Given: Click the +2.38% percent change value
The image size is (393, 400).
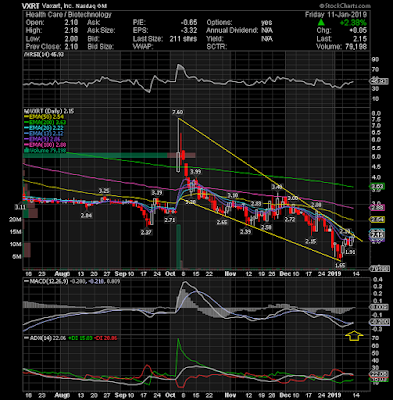Looking at the screenshot, I should coord(353,23).
